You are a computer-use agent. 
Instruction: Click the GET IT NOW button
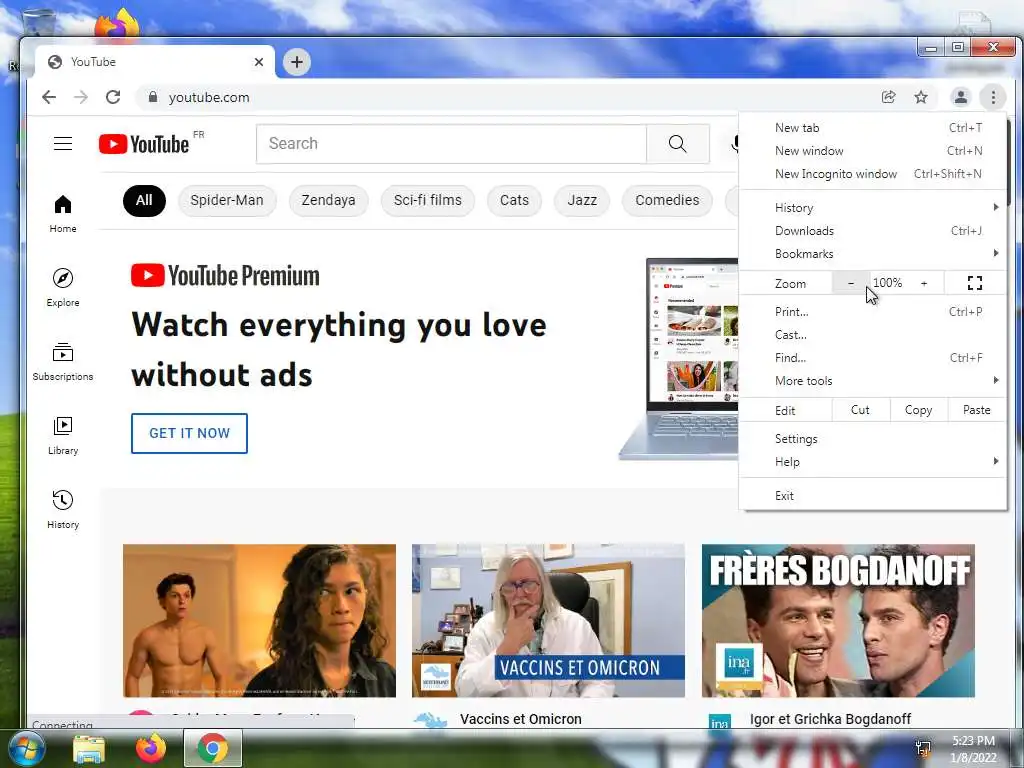click(x=189, y=433)
